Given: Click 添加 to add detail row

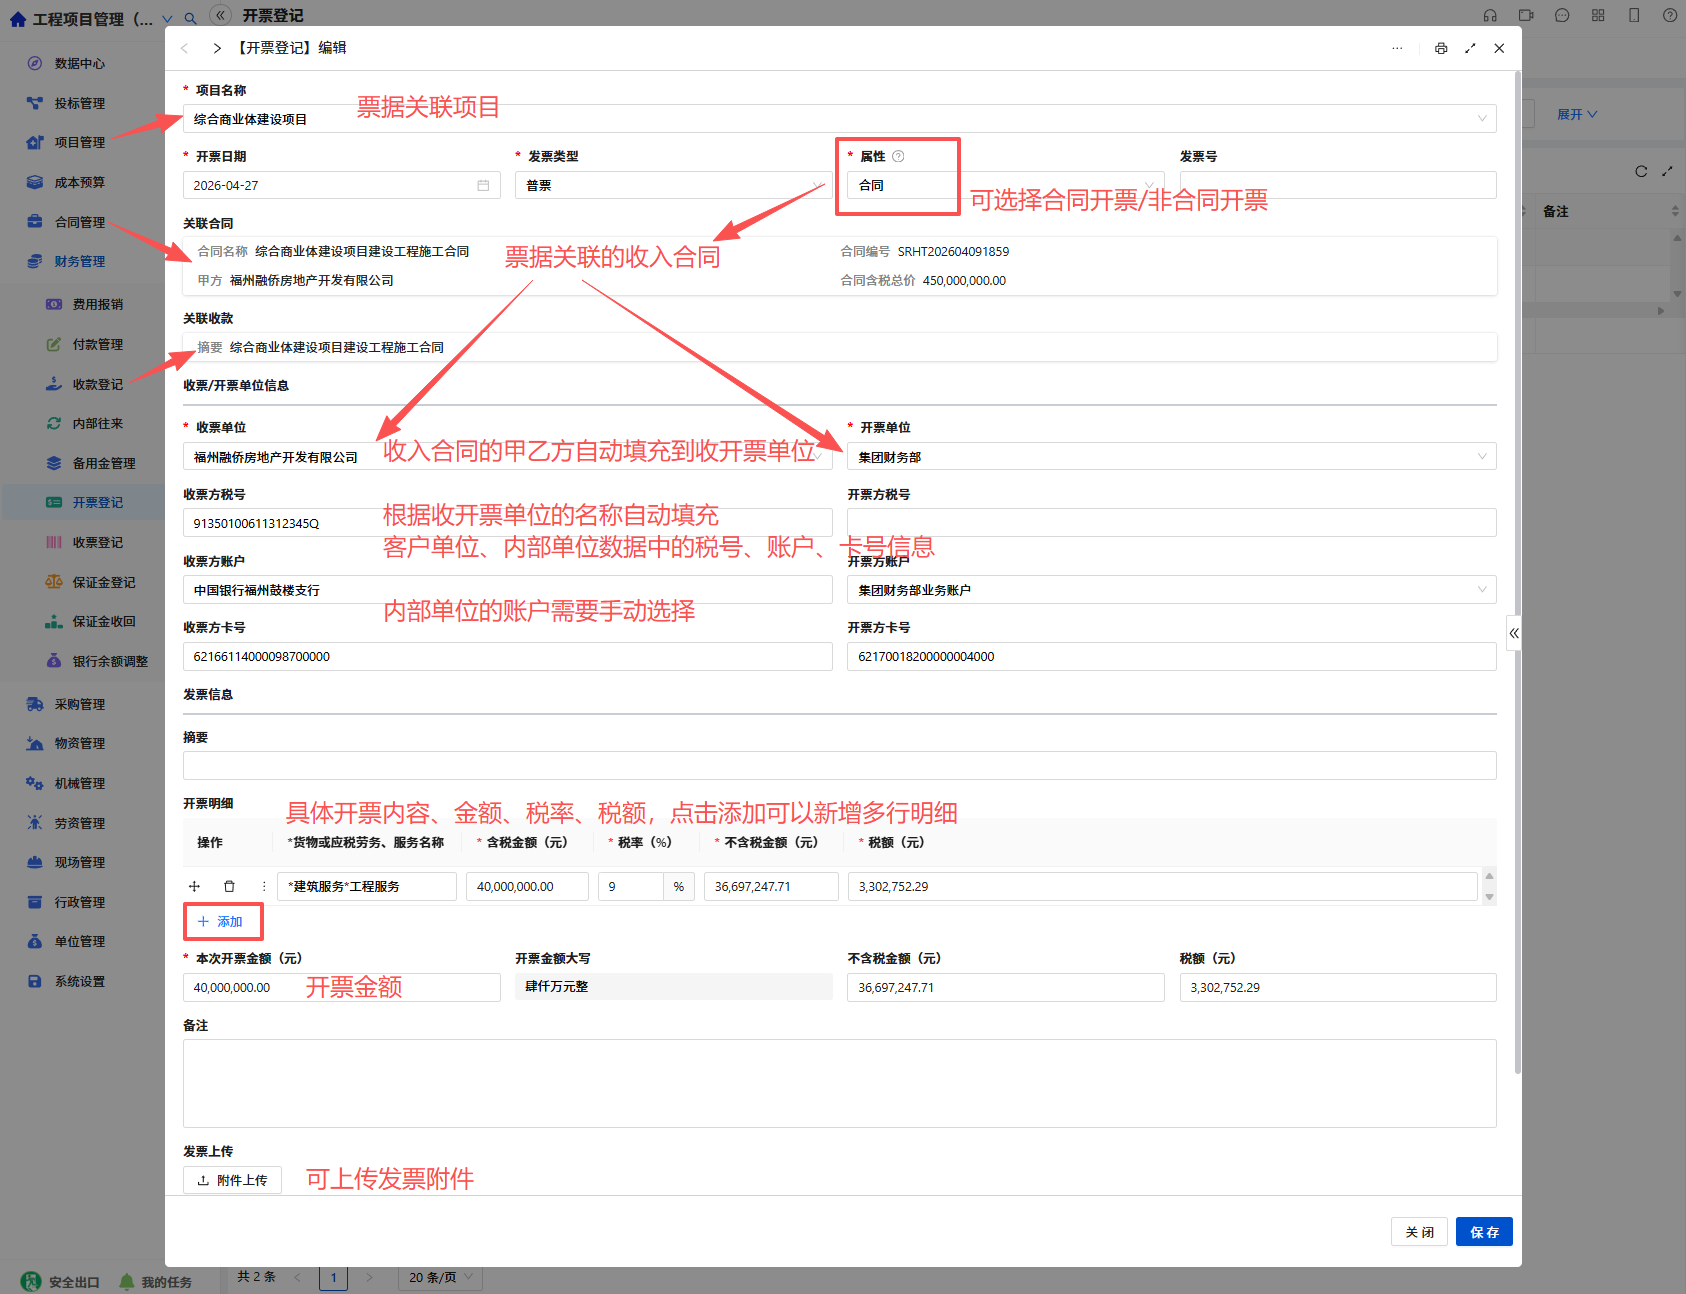Looking at the screenshot, I should coord(222,921).
